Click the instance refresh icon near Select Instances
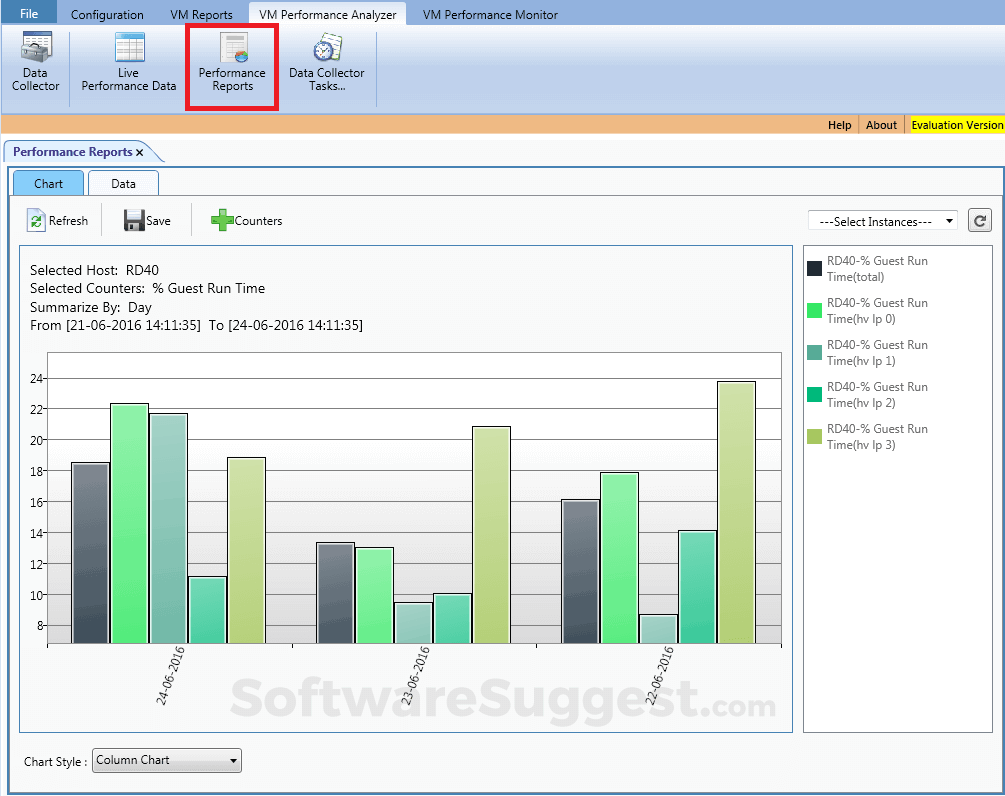This screenshot has height=796, width=1005. [x=979, y=220]
